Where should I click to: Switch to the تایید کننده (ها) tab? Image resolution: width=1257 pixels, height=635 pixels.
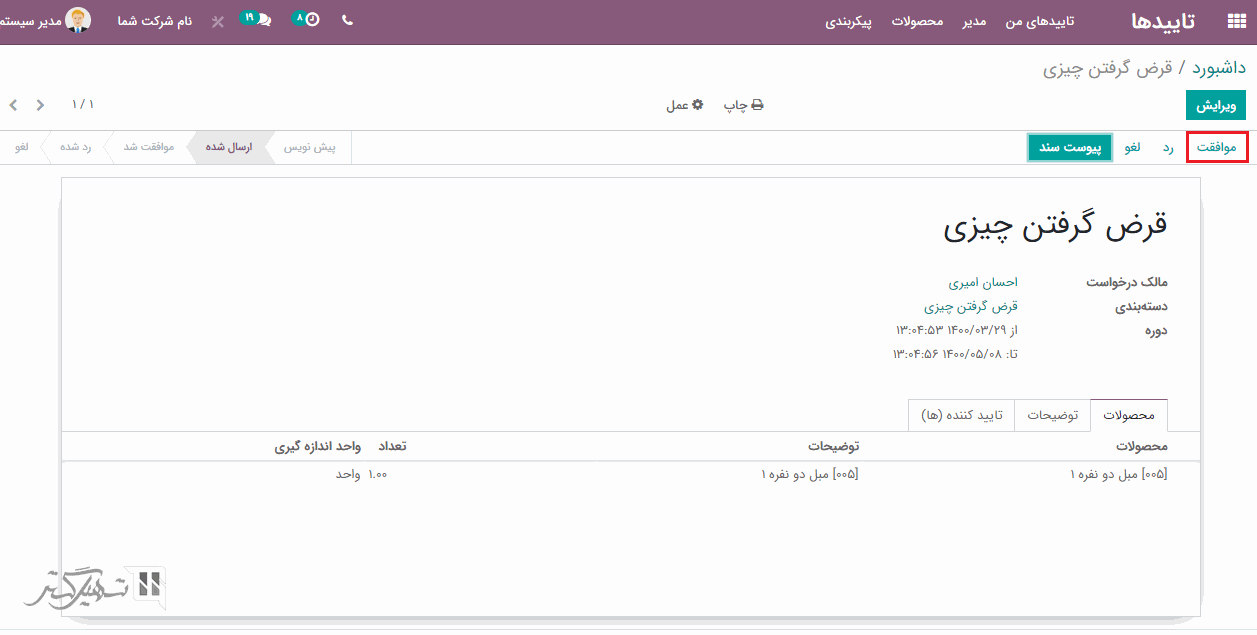pos(961,415)
